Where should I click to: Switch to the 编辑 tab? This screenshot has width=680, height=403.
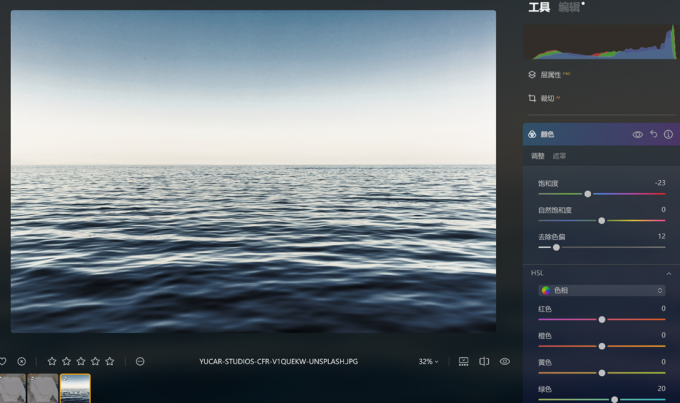(569, 8)
